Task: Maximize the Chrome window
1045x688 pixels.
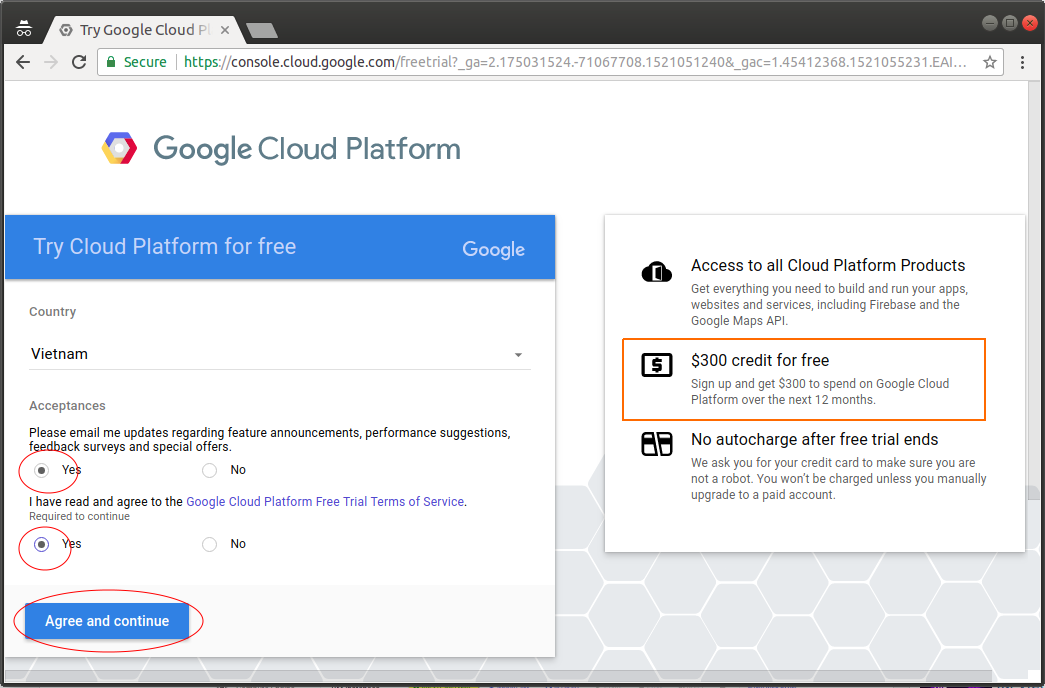Action: point(1010,23)
